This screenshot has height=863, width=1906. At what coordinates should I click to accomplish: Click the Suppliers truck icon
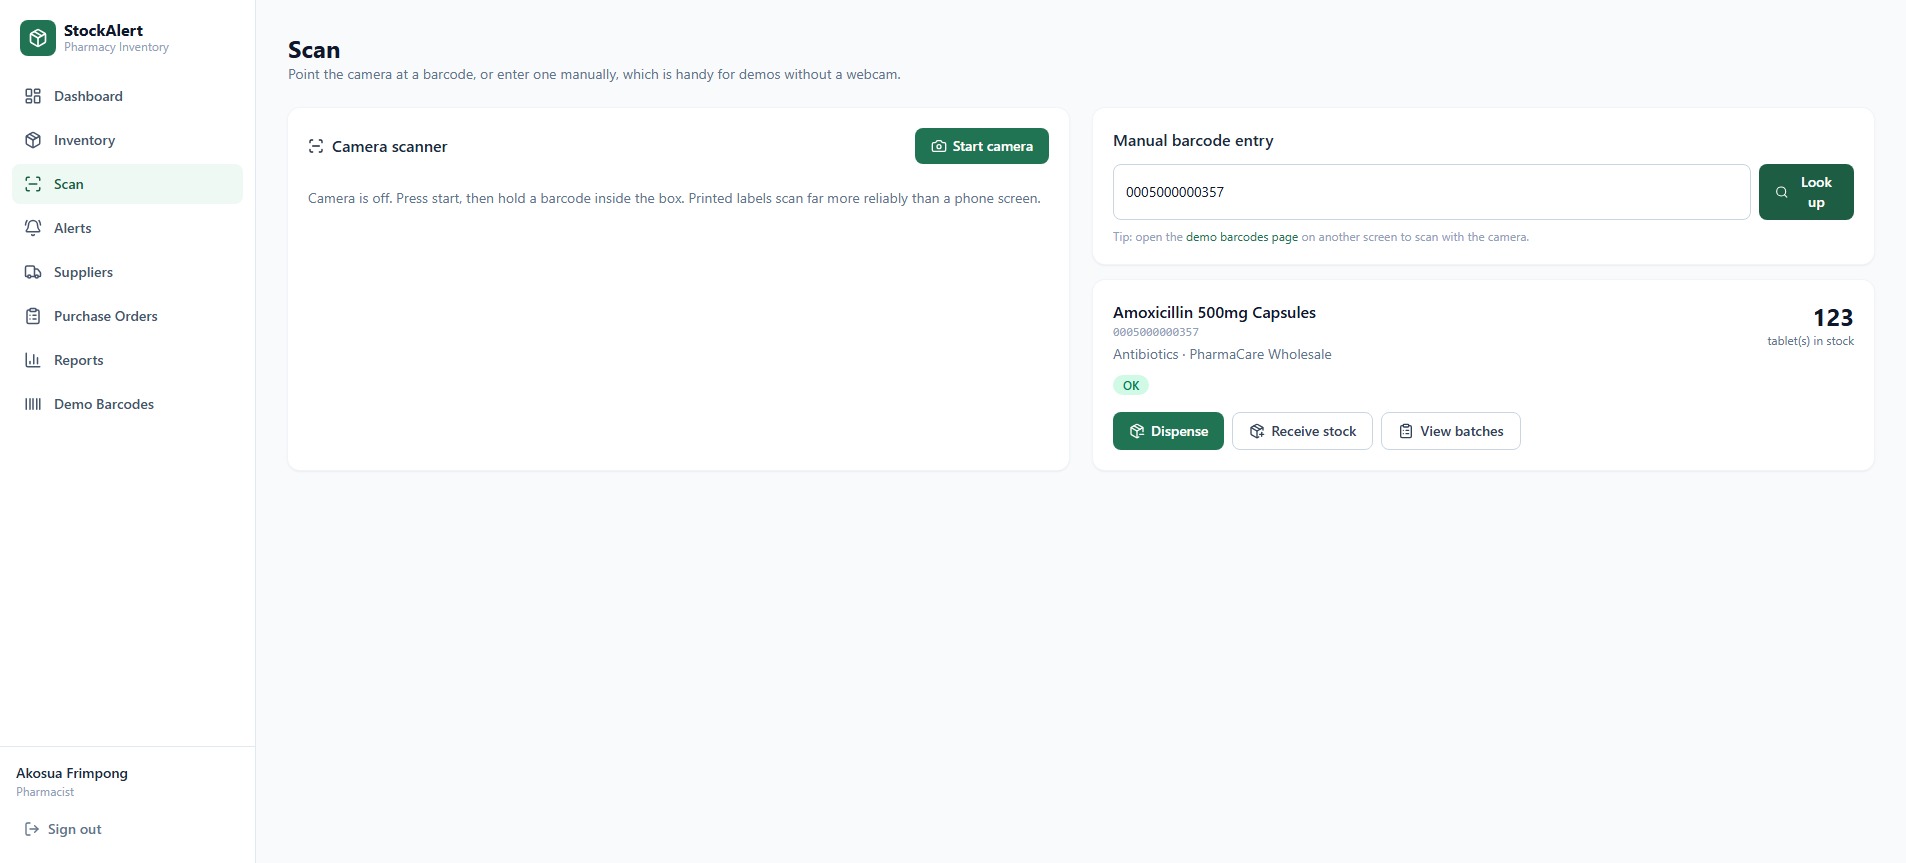pos(33,272)
